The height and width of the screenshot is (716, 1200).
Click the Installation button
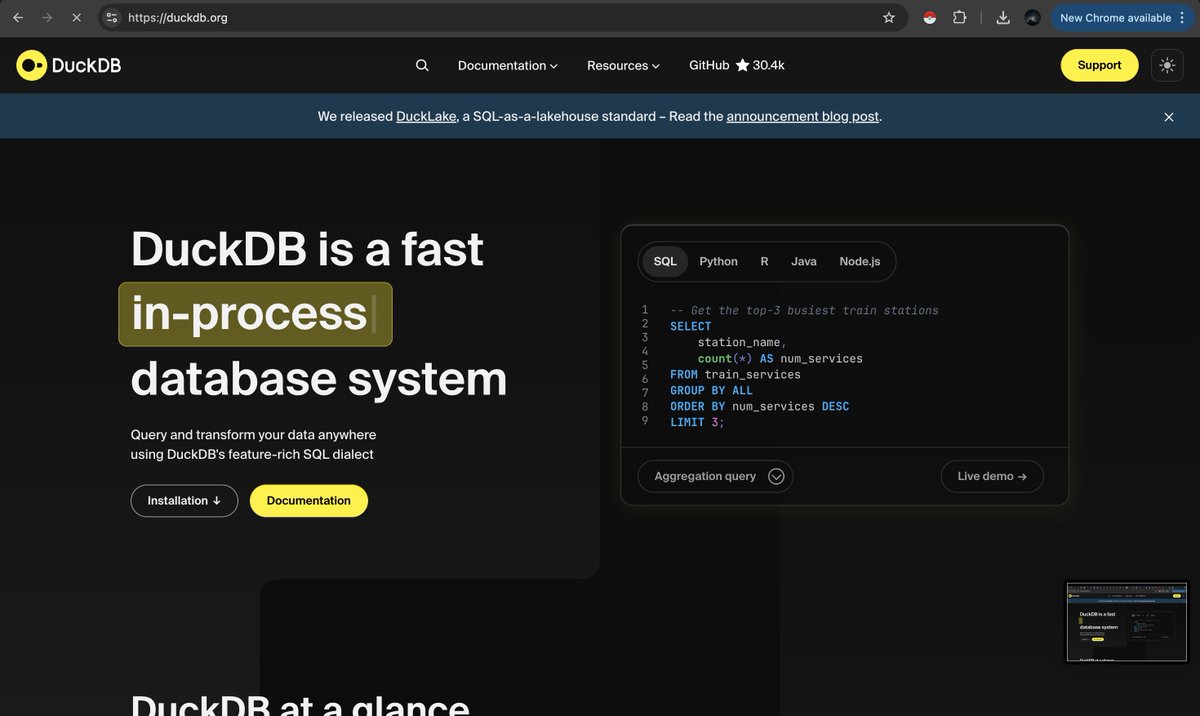pyautogui.click(x=184, y=501)
